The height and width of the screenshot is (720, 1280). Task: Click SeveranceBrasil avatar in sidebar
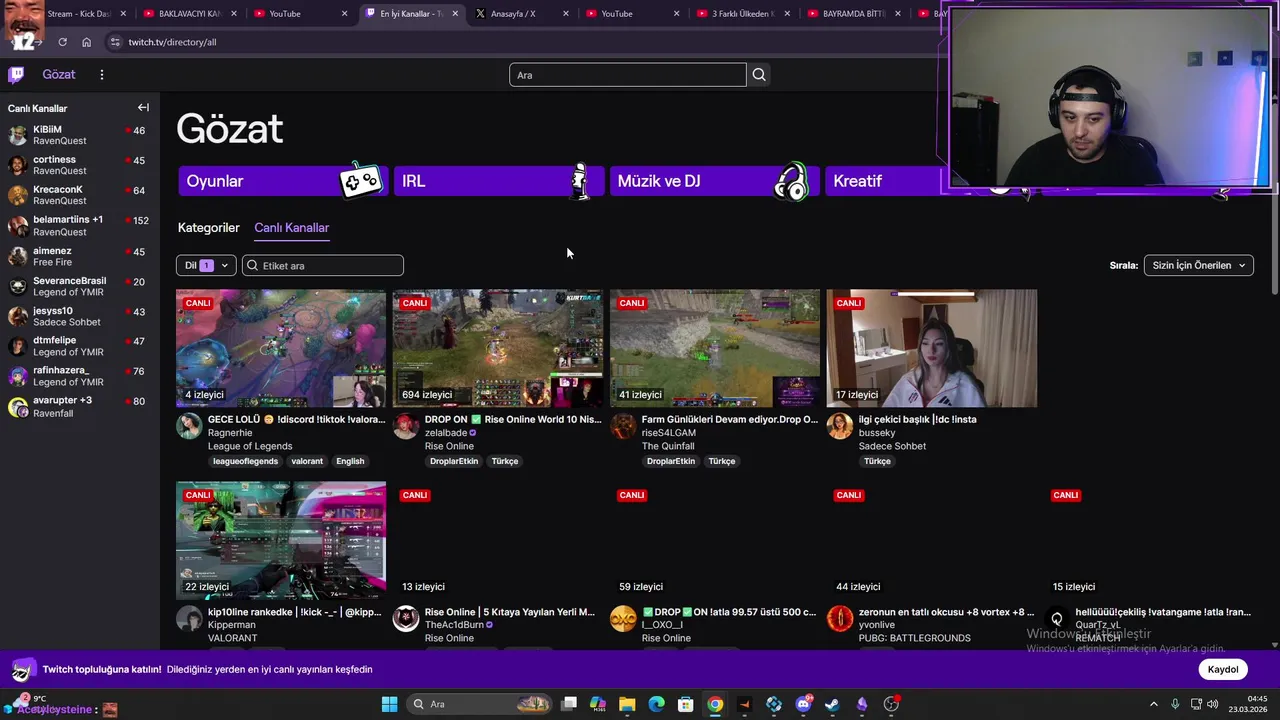(x=17, y=286)
